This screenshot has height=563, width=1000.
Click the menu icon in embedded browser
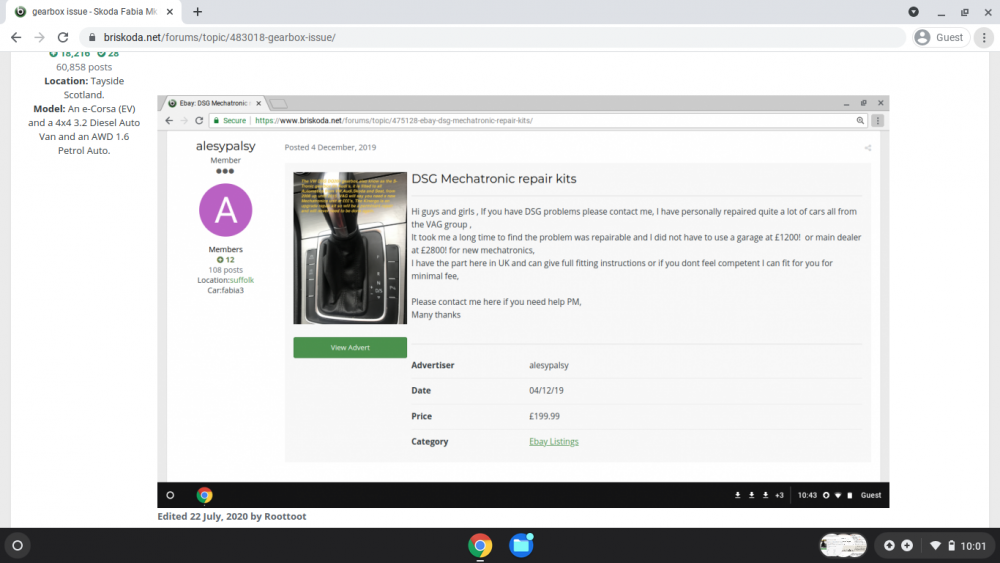878,121
